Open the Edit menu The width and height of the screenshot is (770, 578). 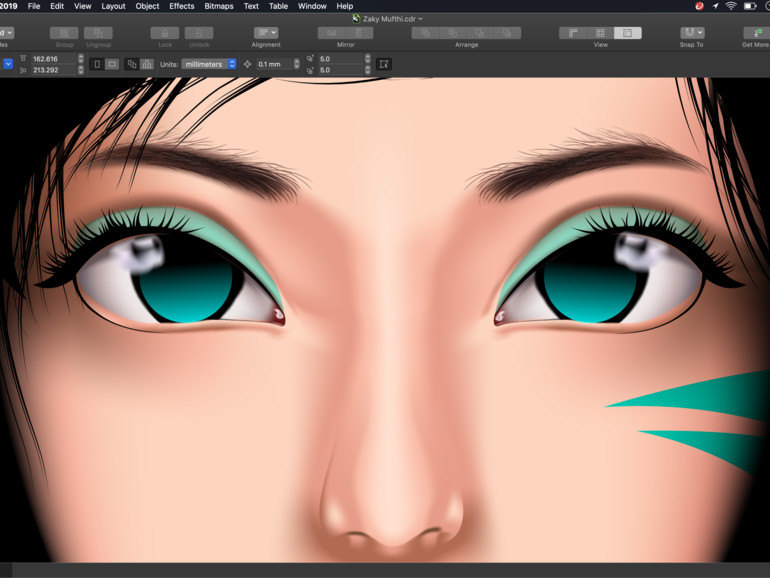coord(57,6)
